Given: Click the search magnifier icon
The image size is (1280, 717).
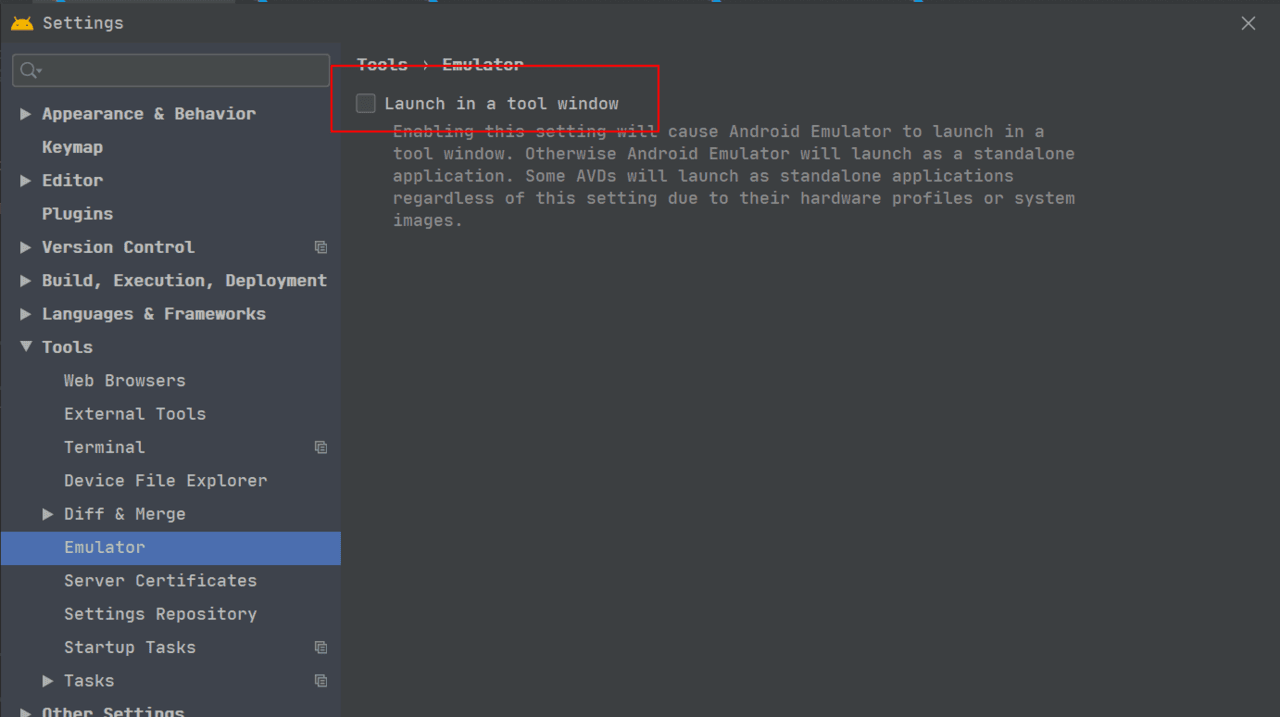Looking at the screenshot, I should point(29,70).
